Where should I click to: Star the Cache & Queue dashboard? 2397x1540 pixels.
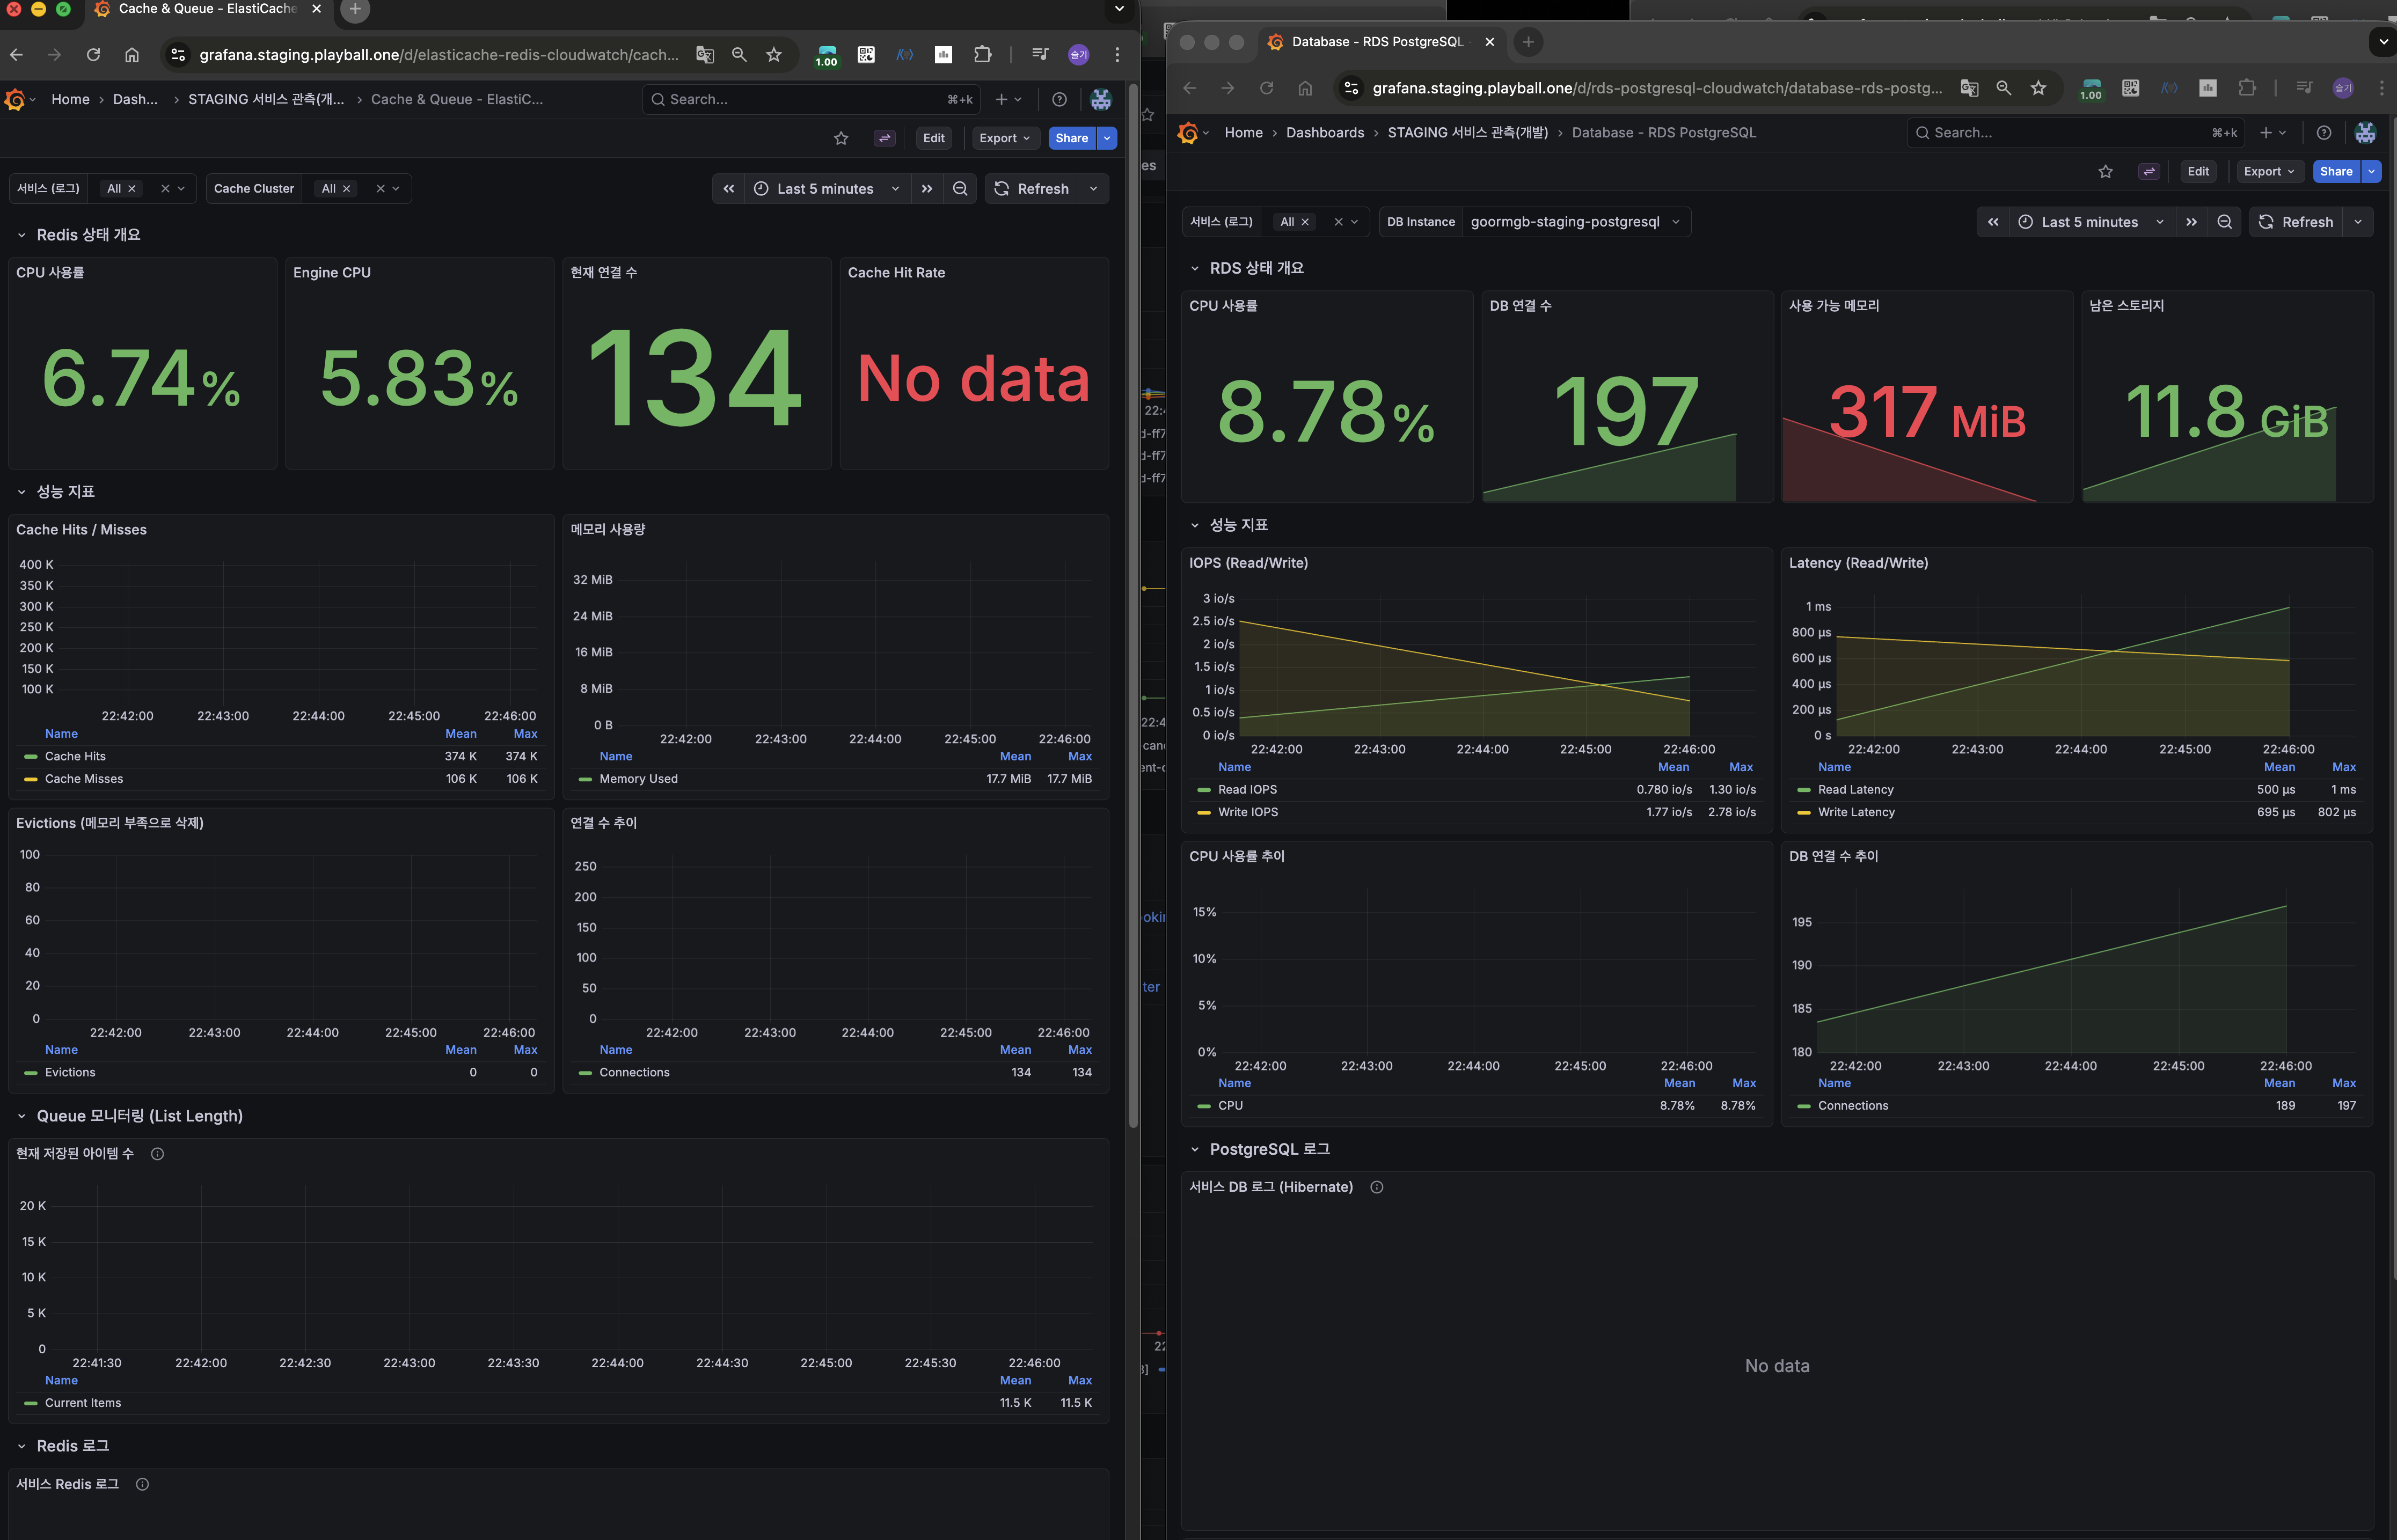pos(841,138)
